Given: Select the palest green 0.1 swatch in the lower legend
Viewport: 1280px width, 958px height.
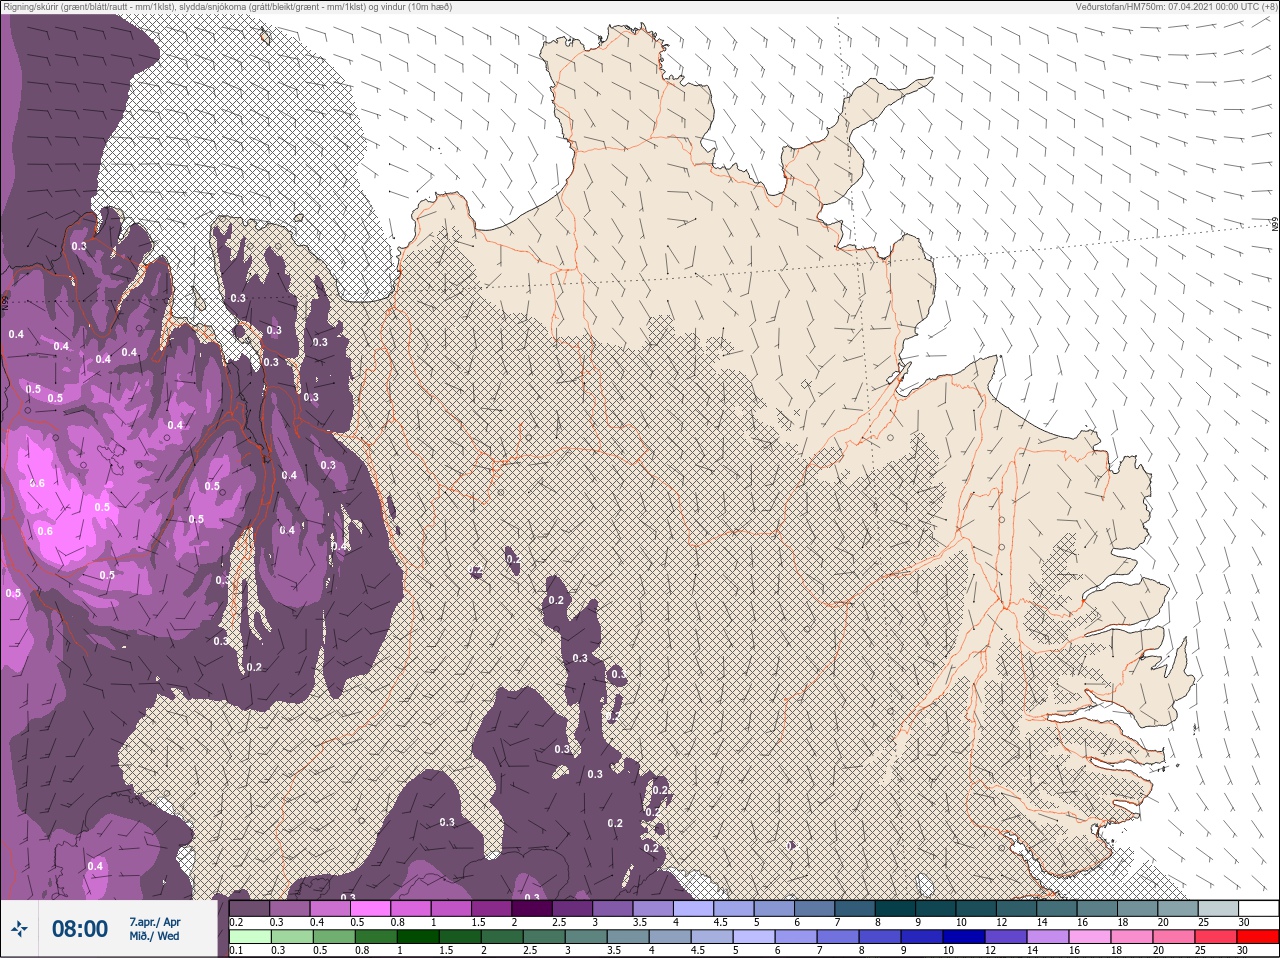Looking at the screenshot, I should point(250,937).
